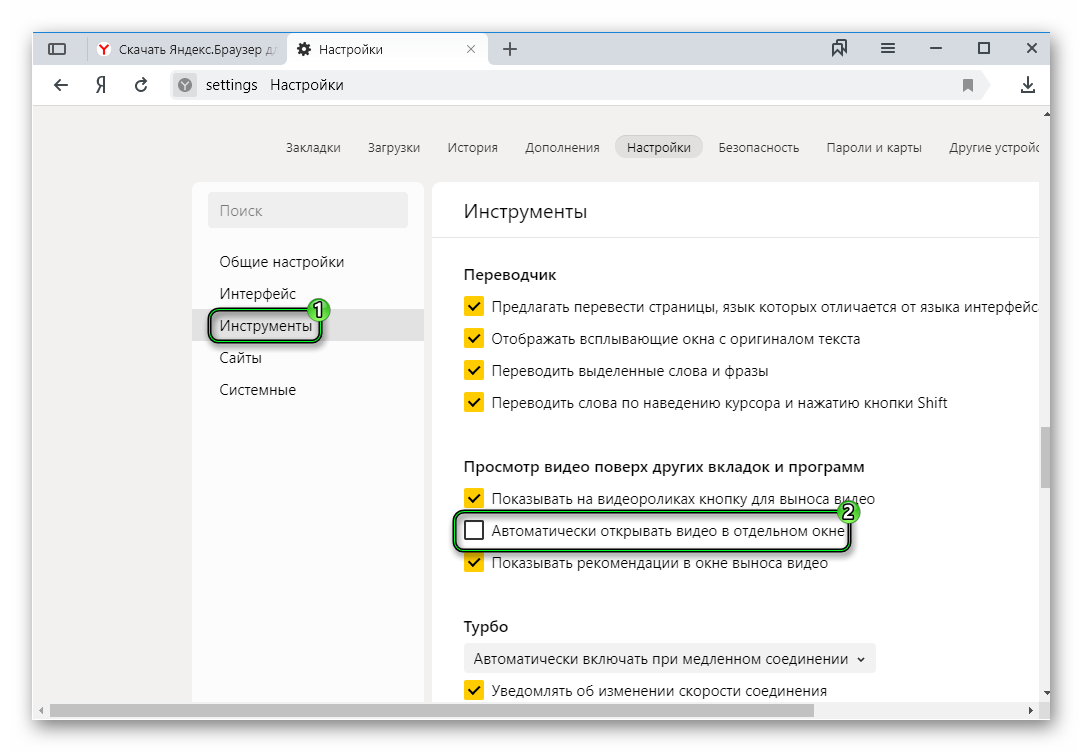
Task: Click the Yandex favicon on the first tab
Action: pyautogui.click(x=104, y=47)
